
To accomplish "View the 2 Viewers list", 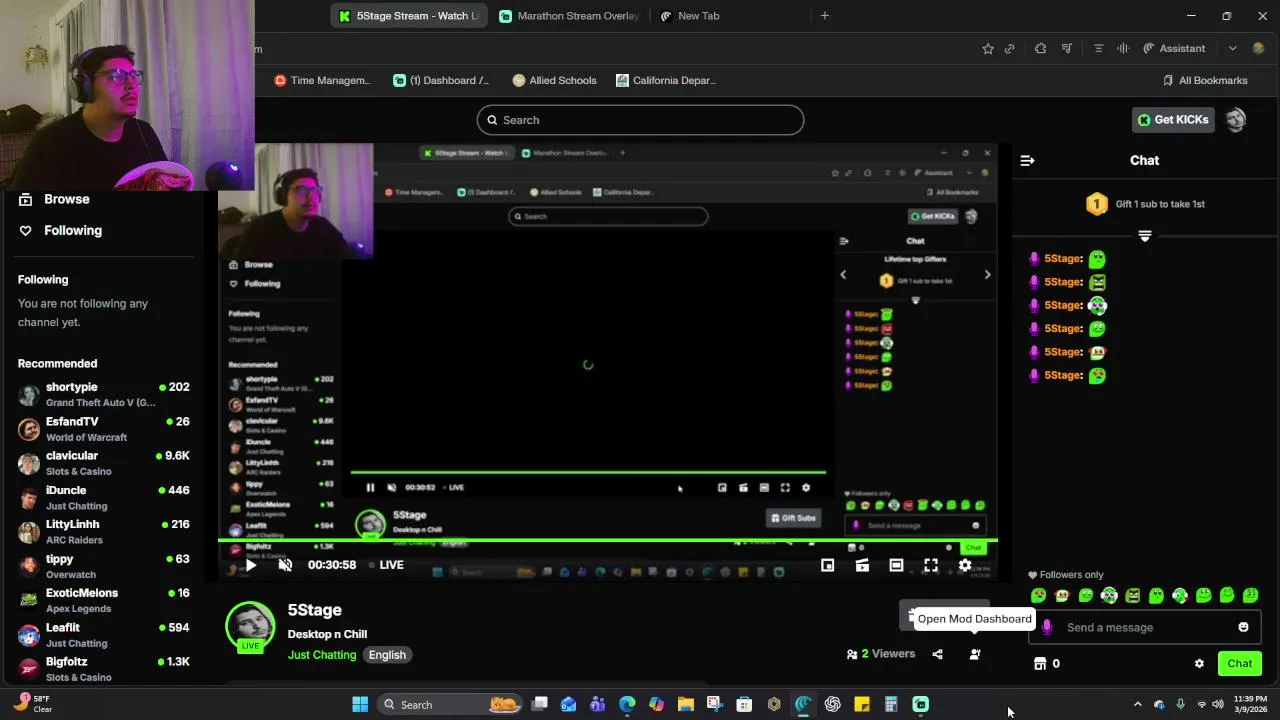I will tap(880, 654).
